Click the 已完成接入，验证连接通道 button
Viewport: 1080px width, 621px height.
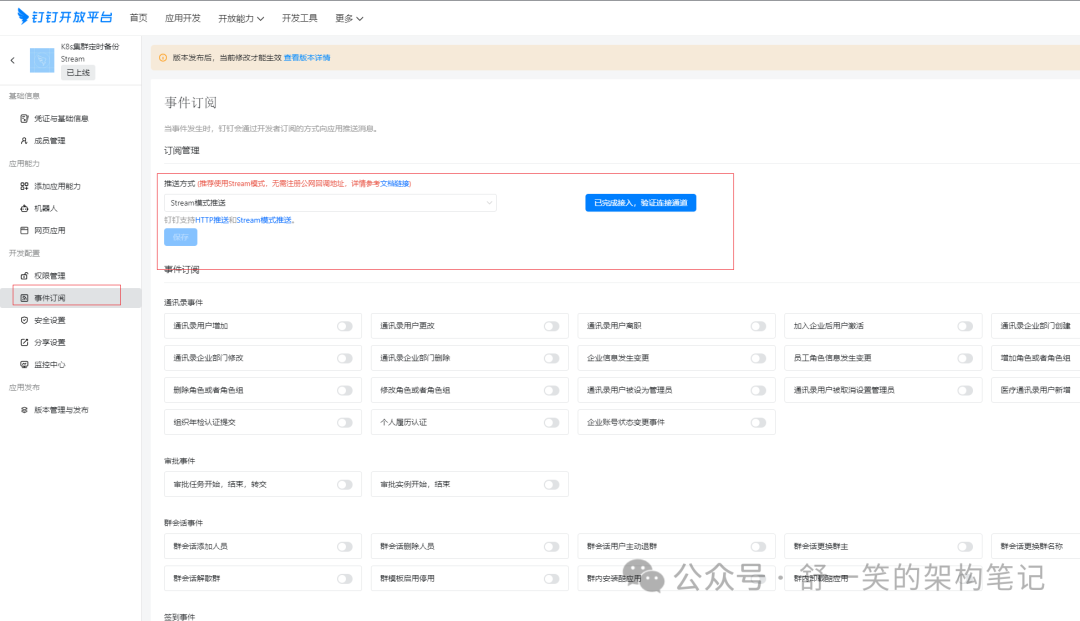pyautogui.click(x=641, y=203)
